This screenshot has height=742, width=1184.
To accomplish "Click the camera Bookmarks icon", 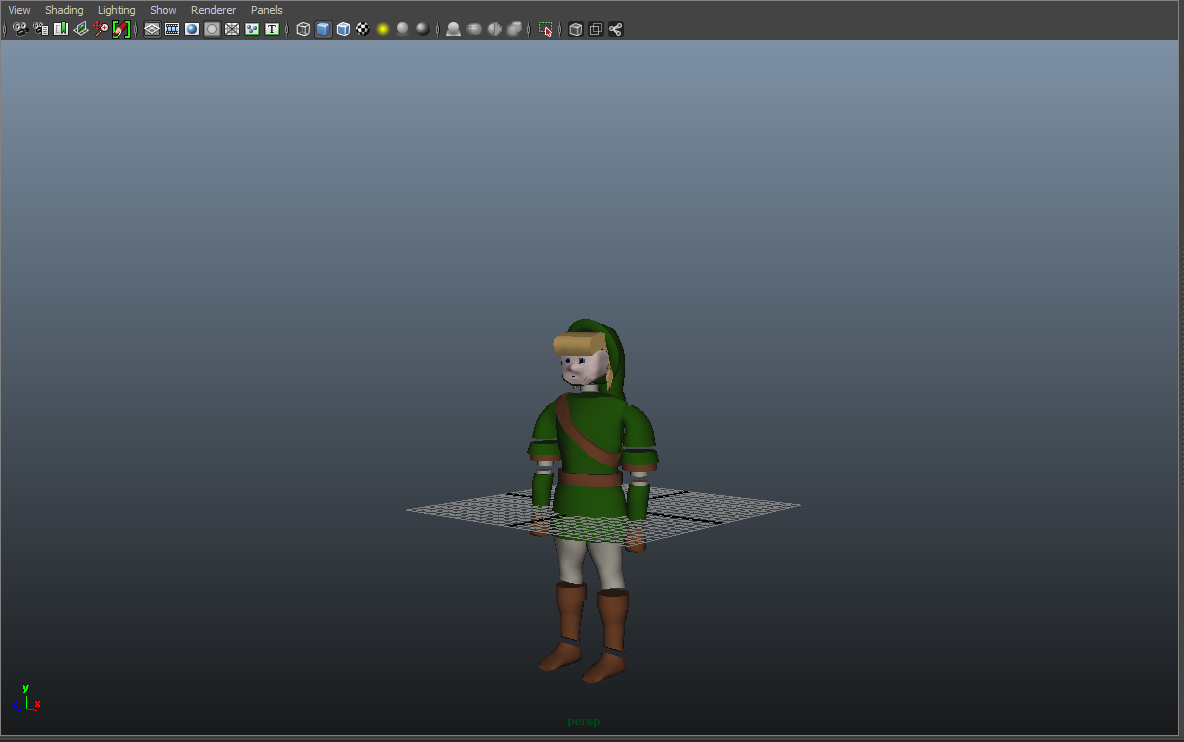I will point(61,29).
